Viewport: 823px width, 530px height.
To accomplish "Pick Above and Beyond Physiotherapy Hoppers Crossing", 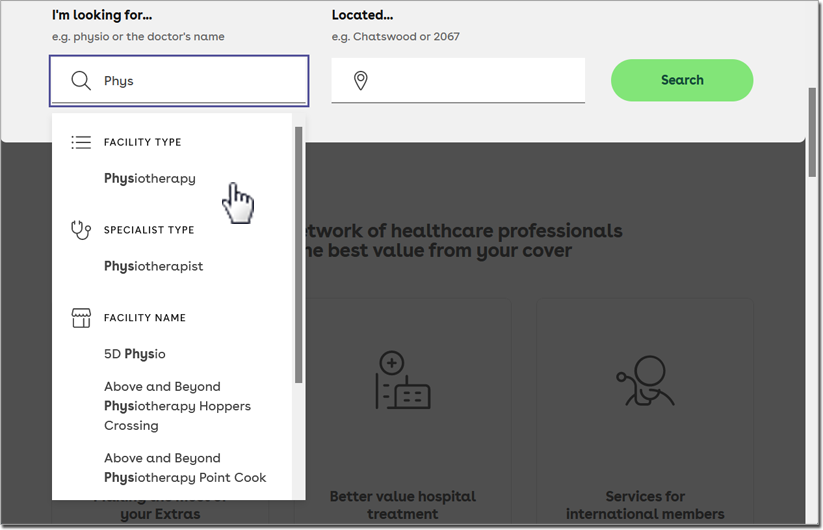I will pyautogui.click(x=177, y=406).
